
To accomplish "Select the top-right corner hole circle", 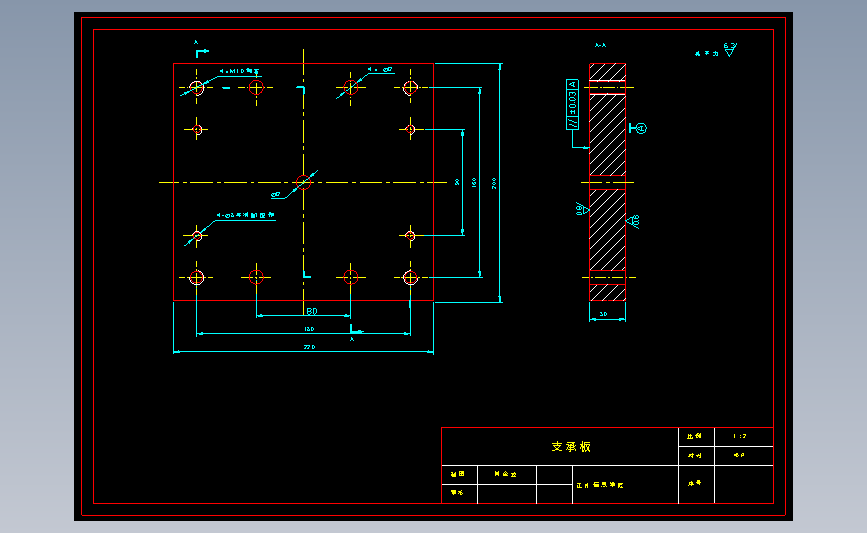I will (x=410, y=87).
